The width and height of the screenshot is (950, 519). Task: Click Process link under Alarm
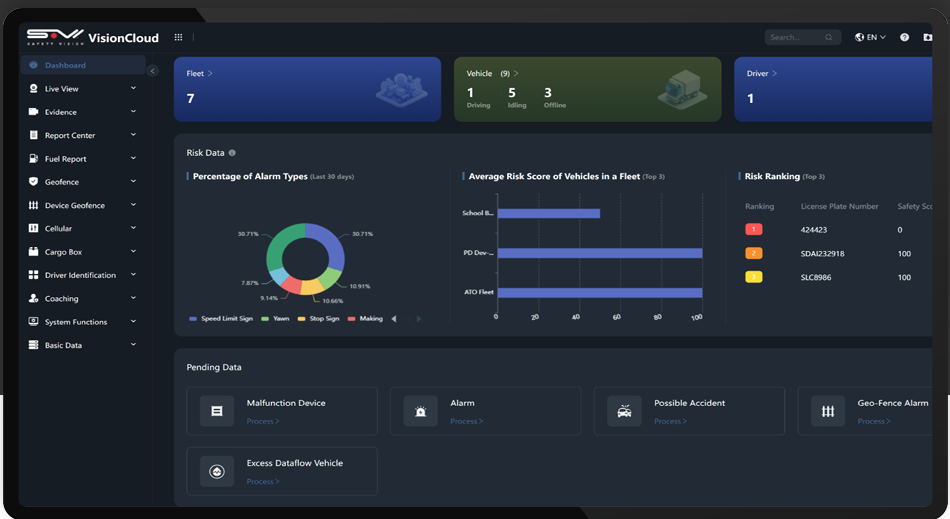coord(466,421)
